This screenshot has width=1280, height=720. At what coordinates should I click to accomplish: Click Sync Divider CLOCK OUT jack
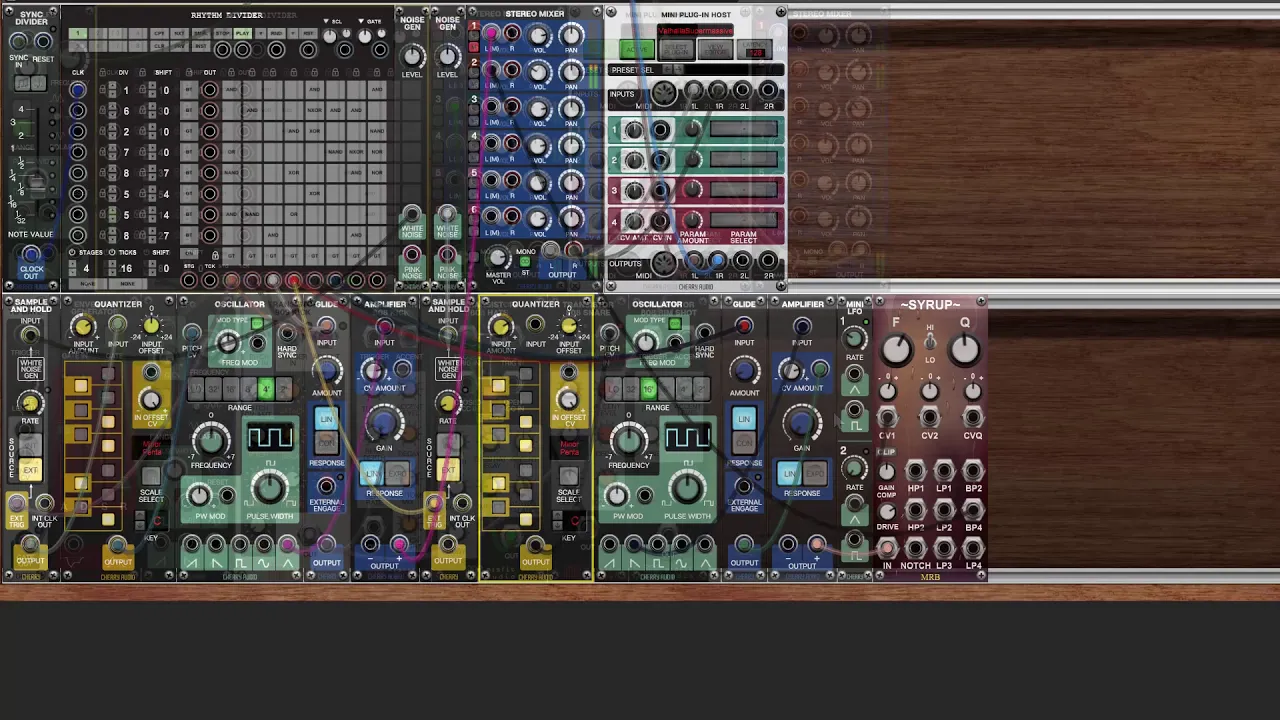(31, 255)
